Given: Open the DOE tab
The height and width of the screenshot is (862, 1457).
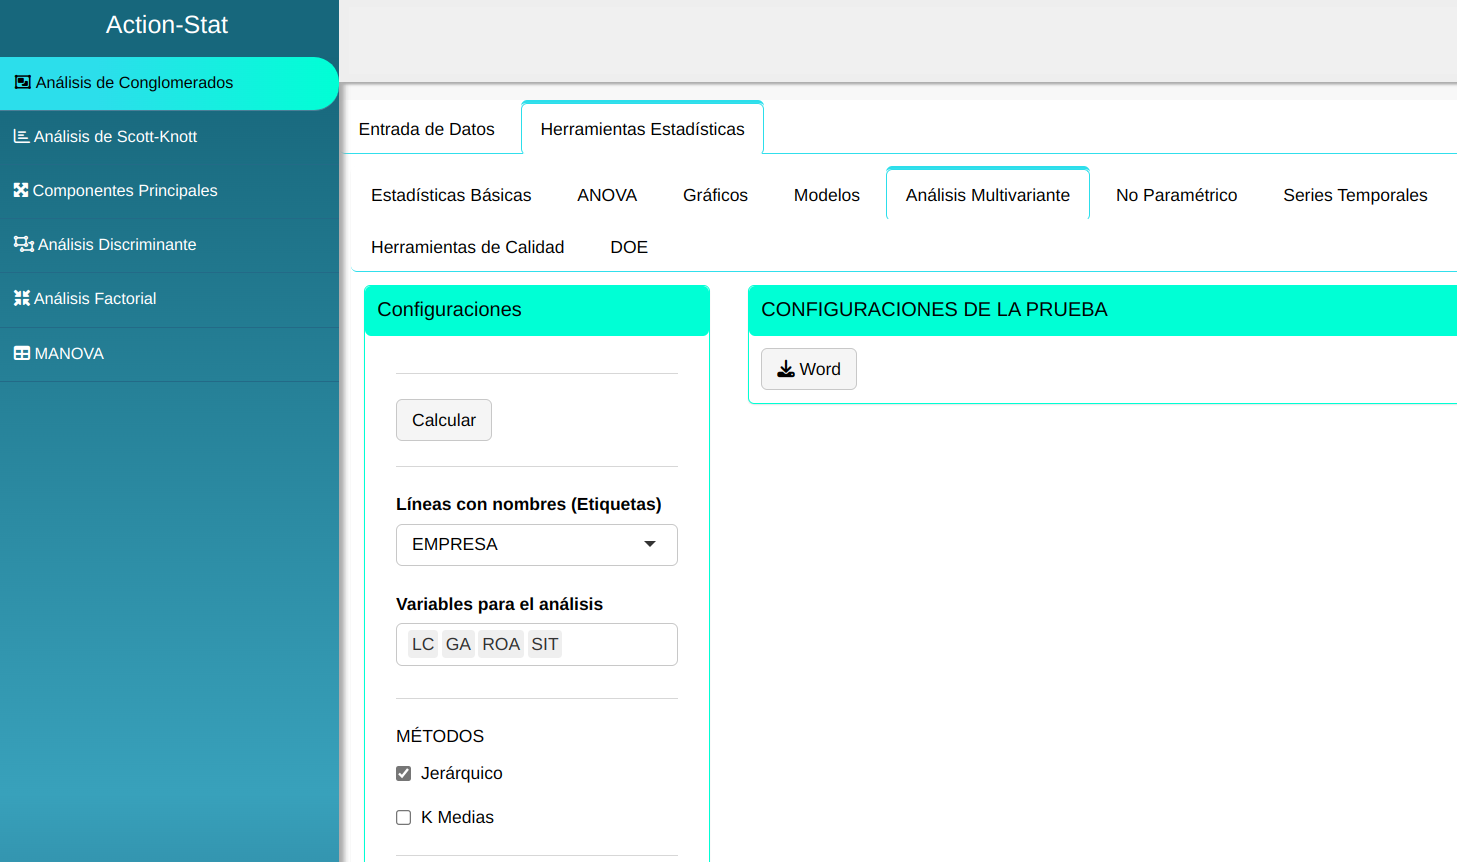Looking at the screenshot, I should (629, 247).
